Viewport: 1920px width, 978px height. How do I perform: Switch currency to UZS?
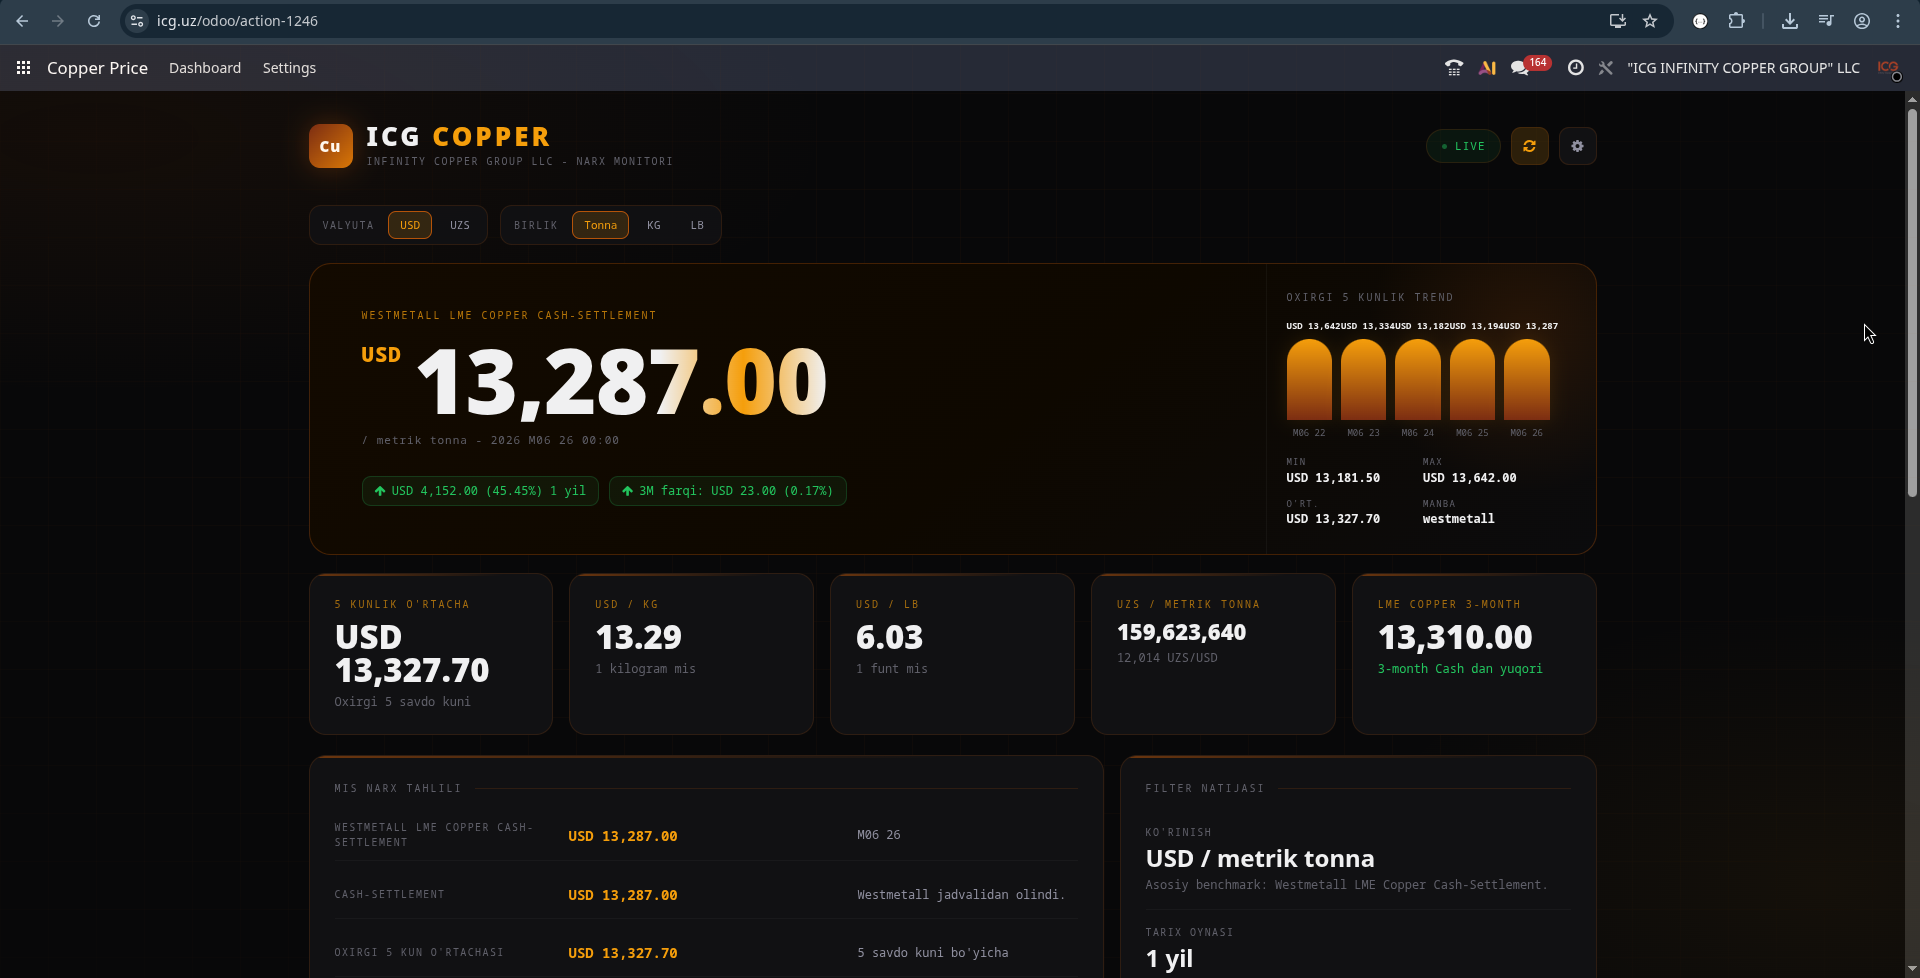pos(460,225)
